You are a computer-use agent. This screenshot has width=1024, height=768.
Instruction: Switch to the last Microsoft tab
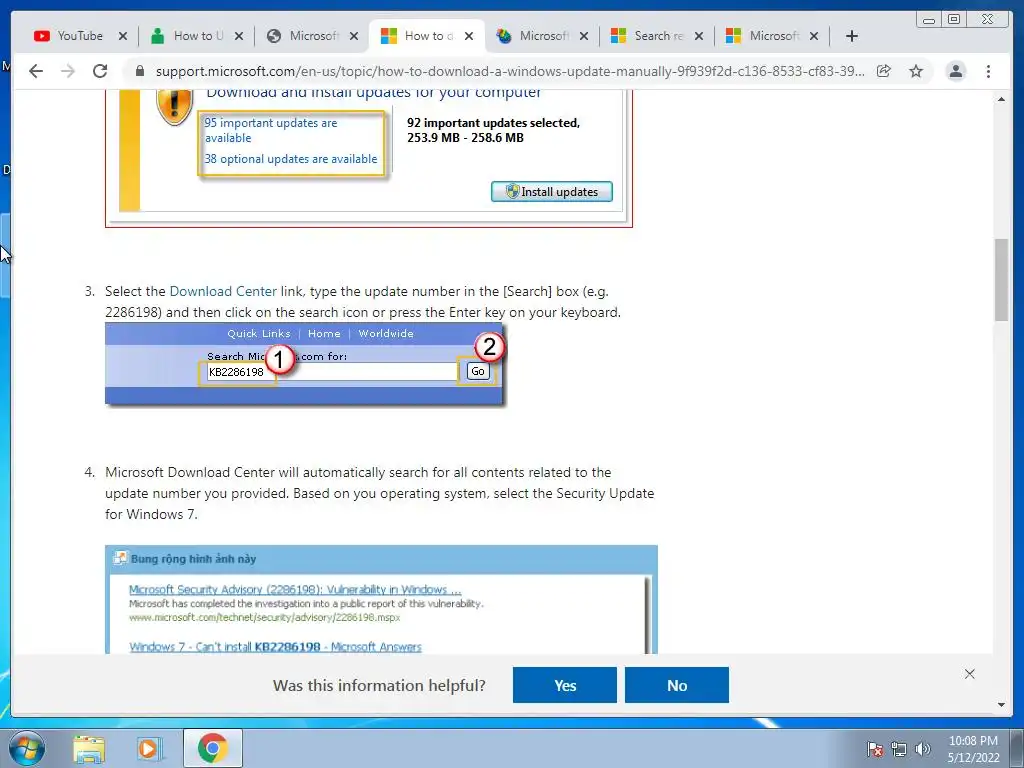pos(763,36)
